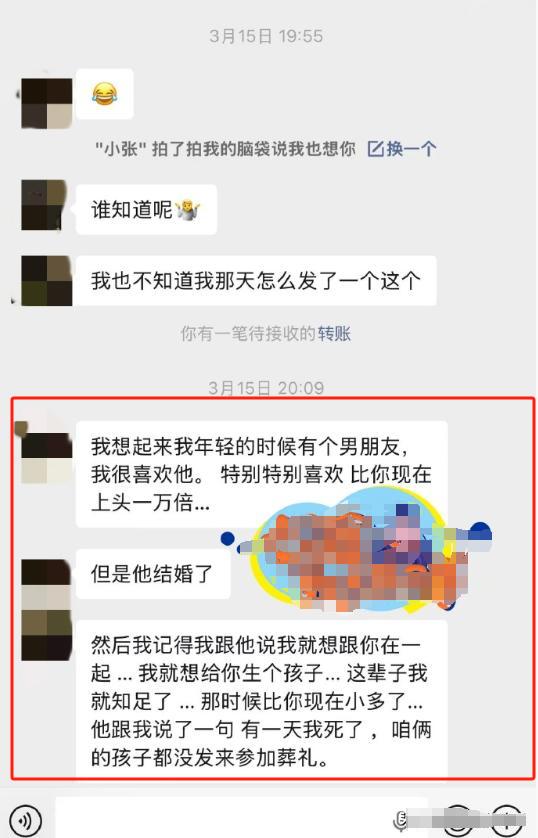Tap the voice message icon
The width and height of the screenshot is (538, 838).
coord(25,820)
